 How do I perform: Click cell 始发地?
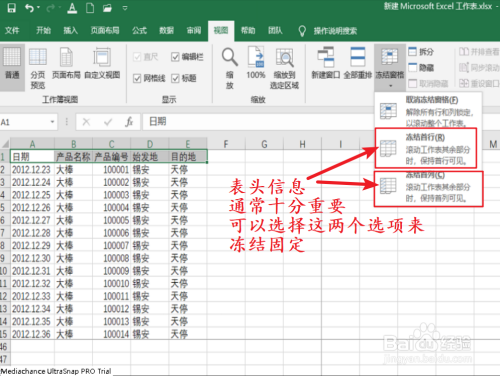pos(150,157)
